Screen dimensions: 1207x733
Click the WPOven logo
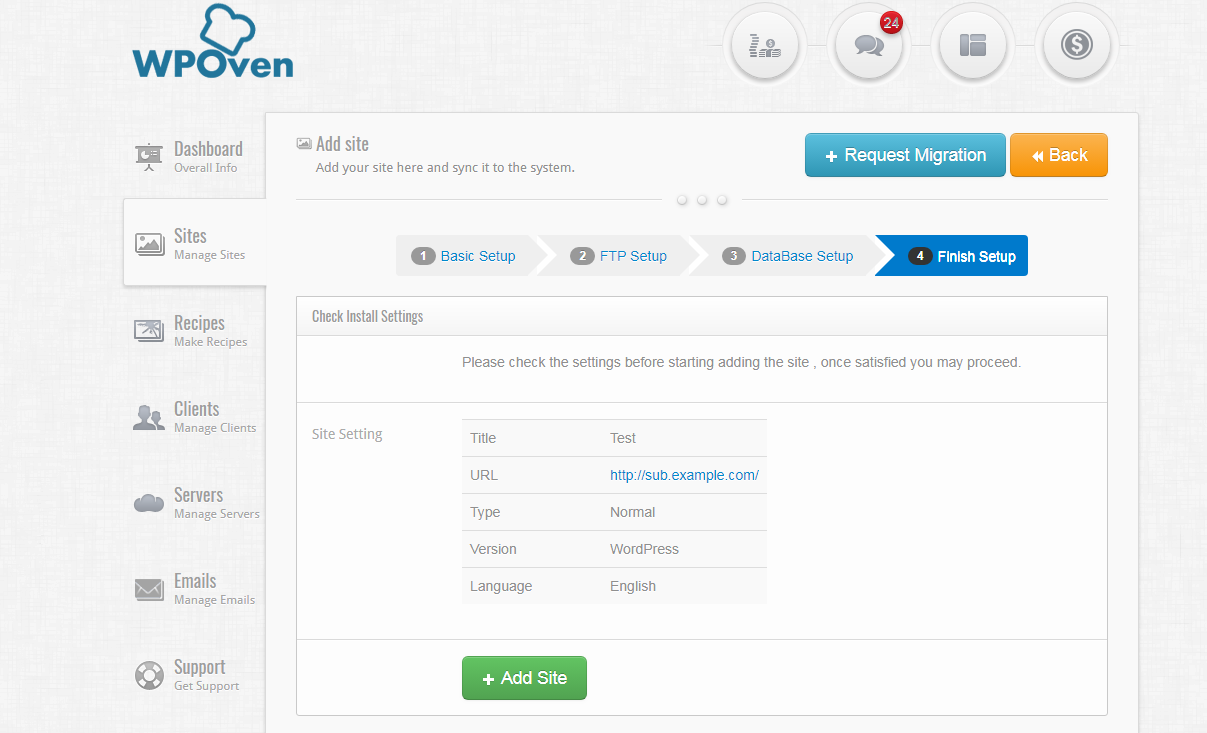click(x=213, y=43)
